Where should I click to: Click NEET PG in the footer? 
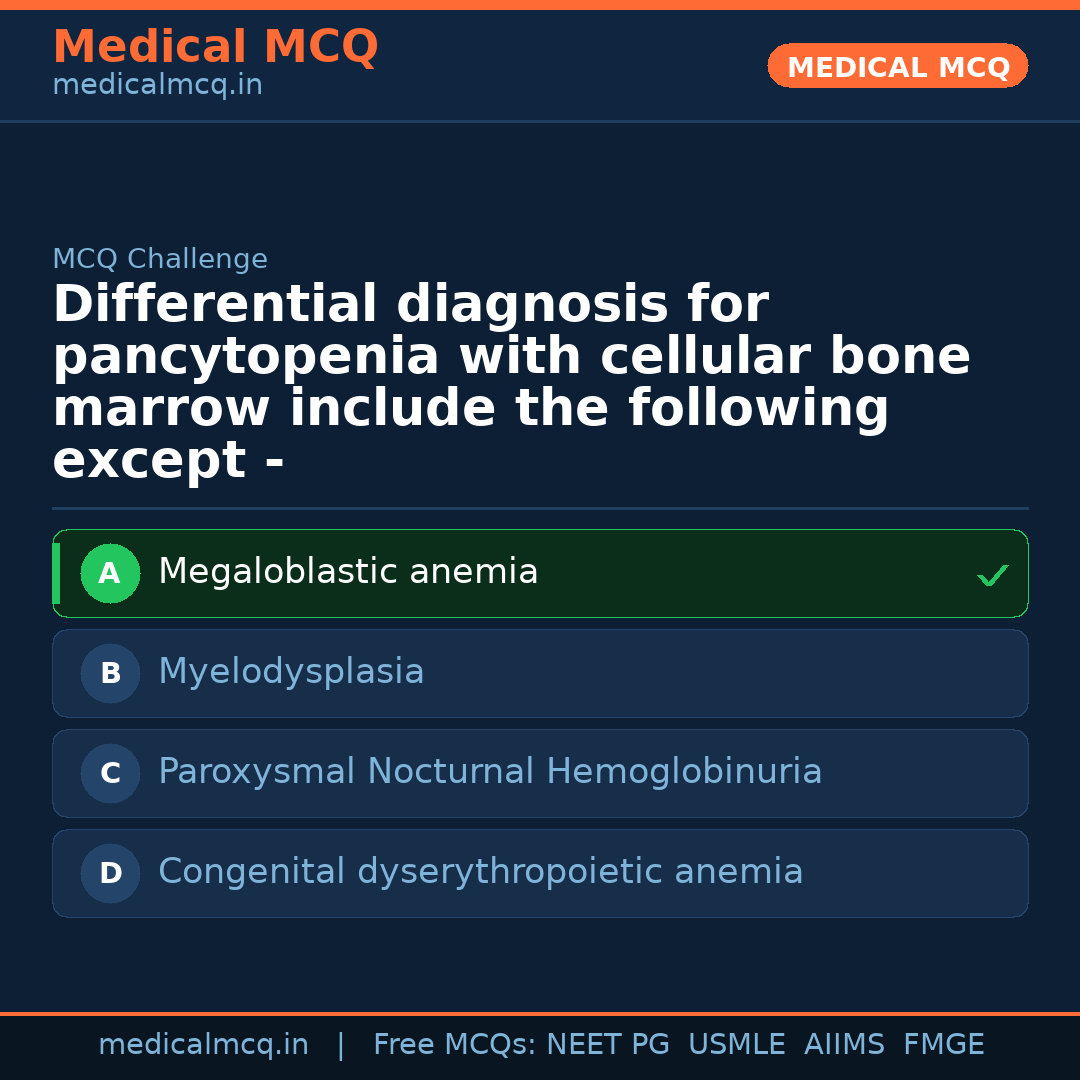point(608,1045)
